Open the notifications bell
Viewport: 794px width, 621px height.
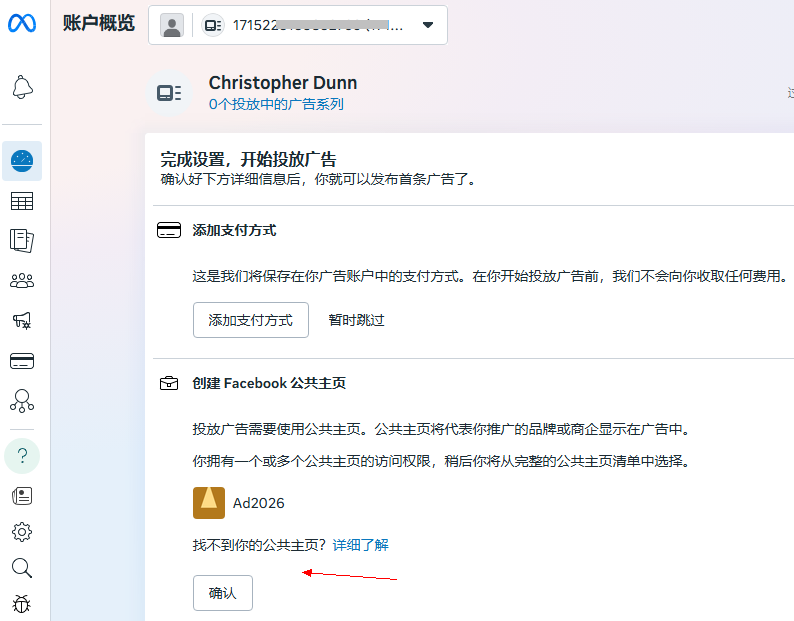point(22,88)
